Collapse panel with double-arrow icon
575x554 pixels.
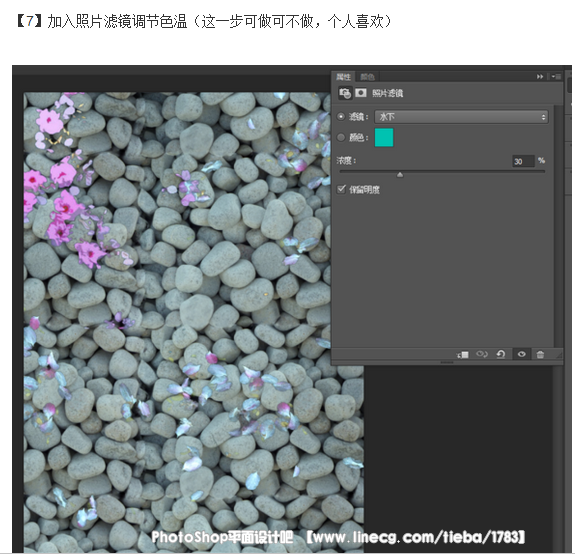click(539, 77)
